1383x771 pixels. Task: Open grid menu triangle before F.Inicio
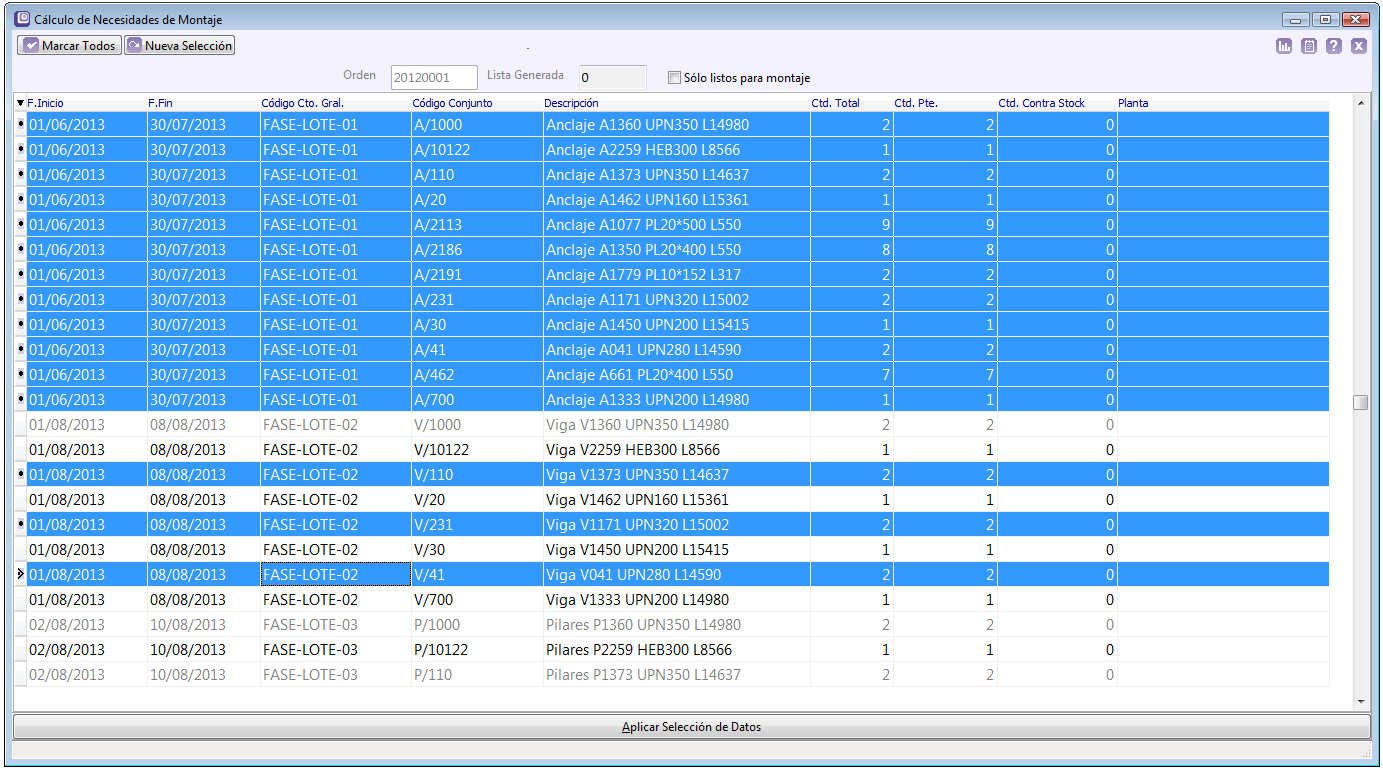20,103
